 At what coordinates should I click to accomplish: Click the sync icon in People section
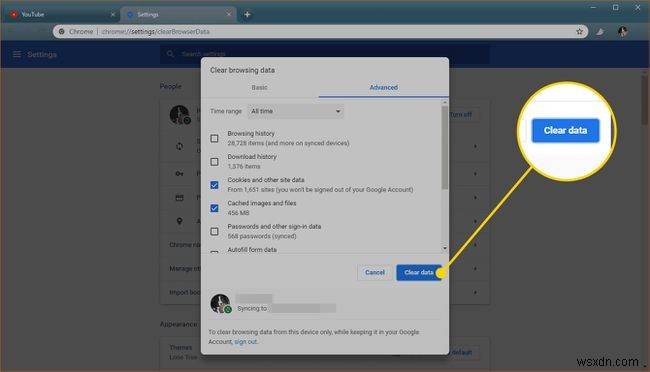click(x=179, y=146)
